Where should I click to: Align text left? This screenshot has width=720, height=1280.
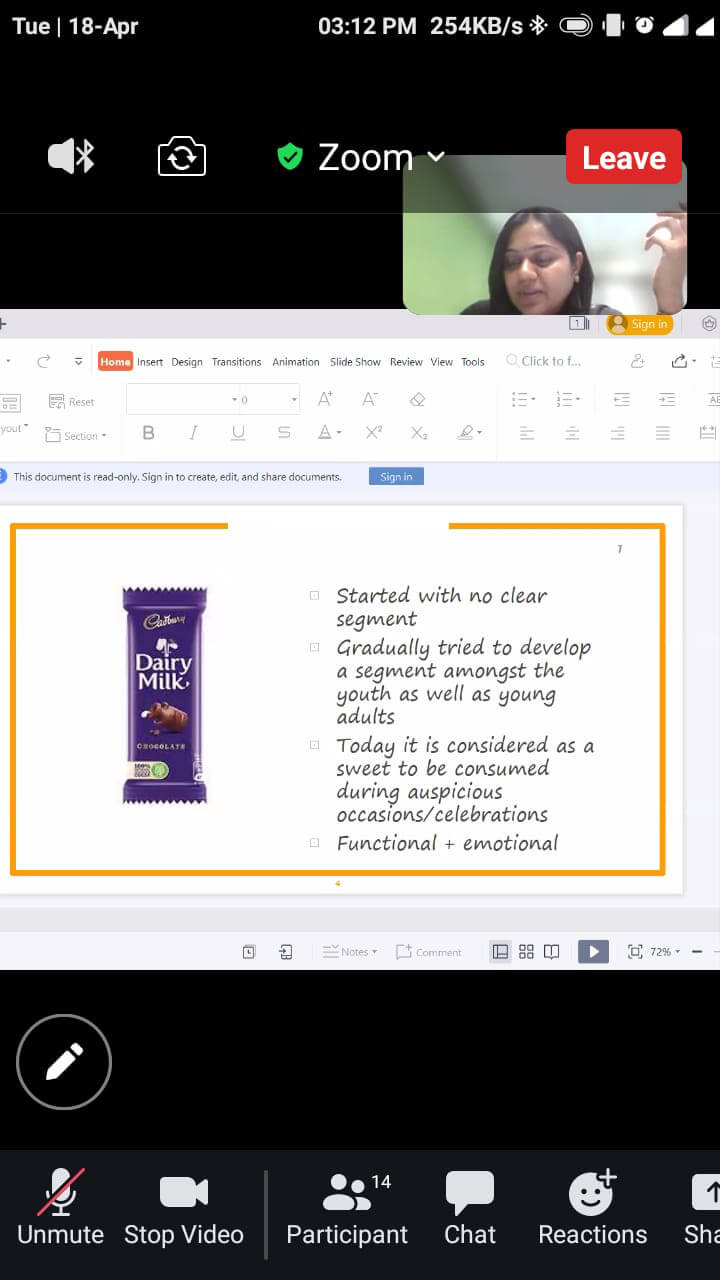pyautogui.click(x=527, y=433)
